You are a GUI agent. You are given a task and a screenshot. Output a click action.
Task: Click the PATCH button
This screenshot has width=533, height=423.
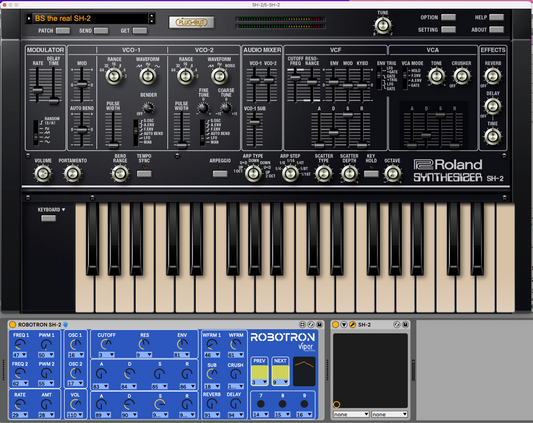pyautogui.click(x=63, y=31)
